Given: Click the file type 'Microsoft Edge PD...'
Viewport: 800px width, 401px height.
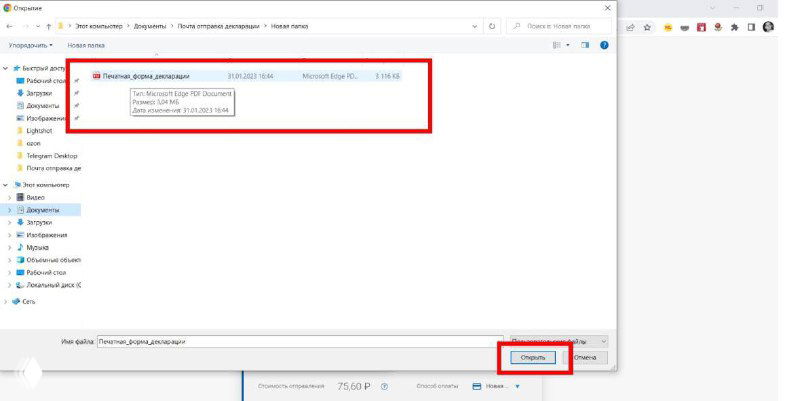Looking at the screenshot, I should (x=330, y=76).
